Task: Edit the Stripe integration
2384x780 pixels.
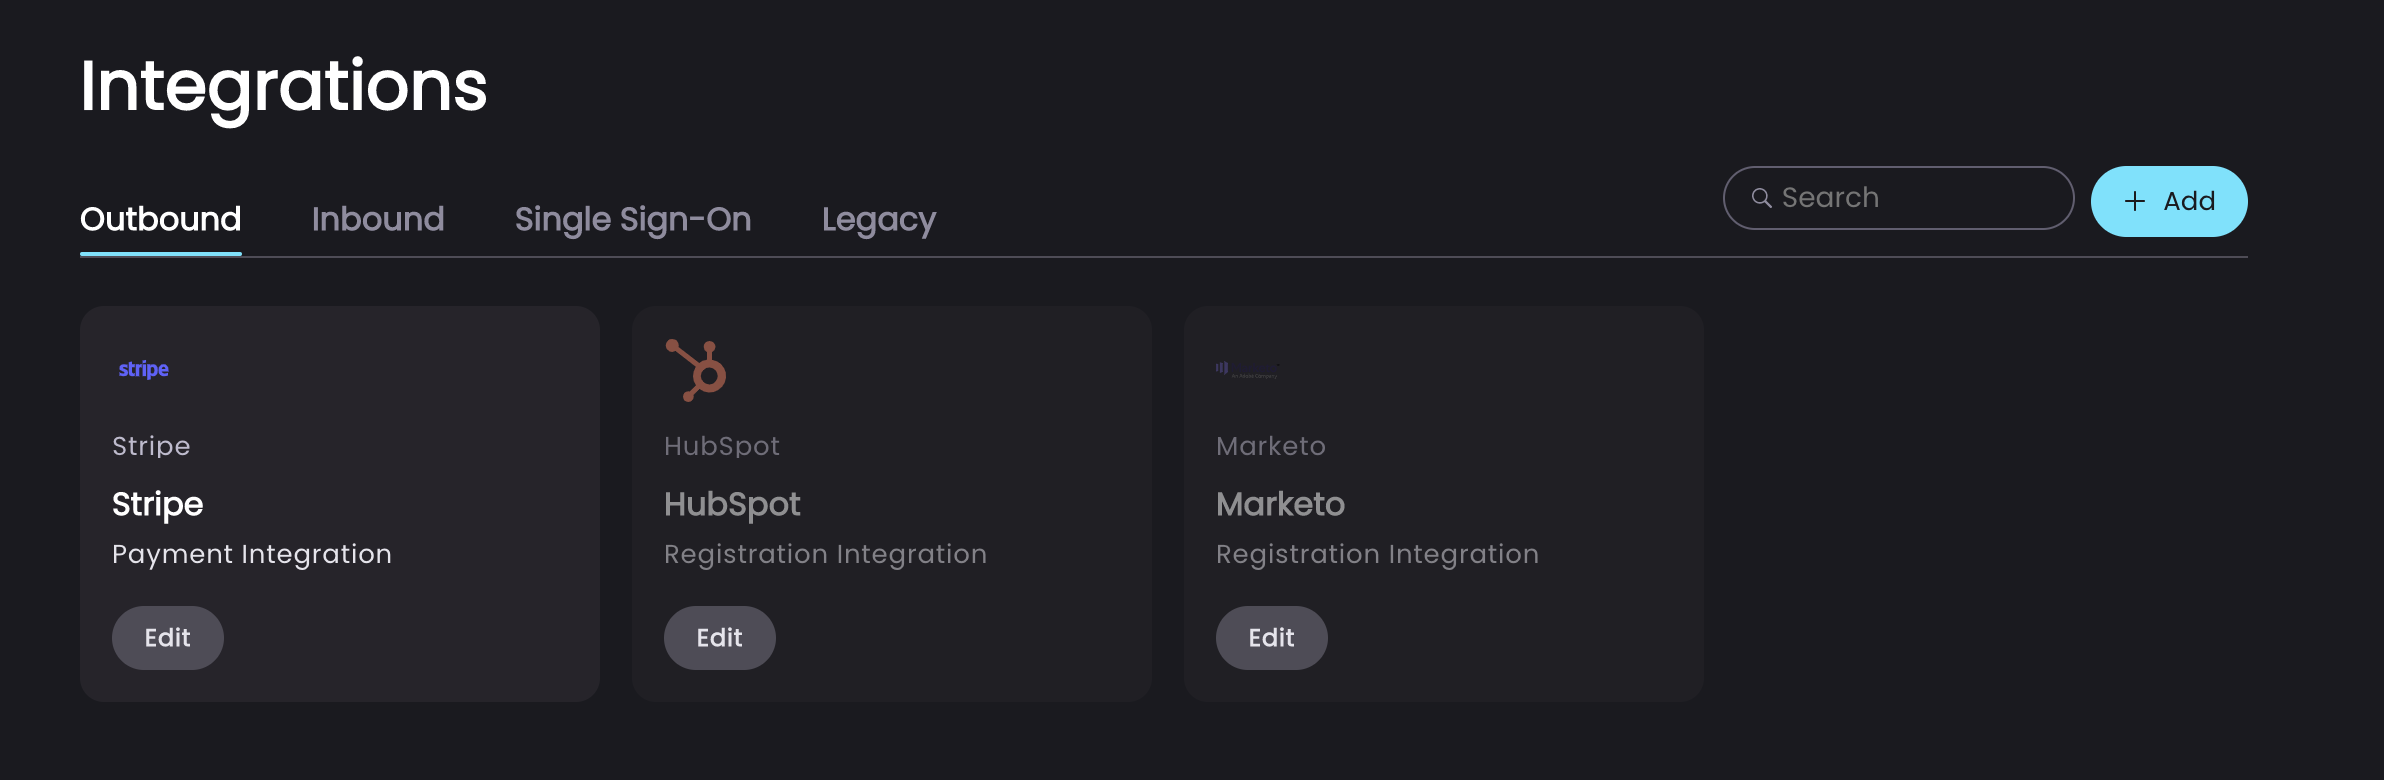Action: pyautogui.click(x=168, y=638)
